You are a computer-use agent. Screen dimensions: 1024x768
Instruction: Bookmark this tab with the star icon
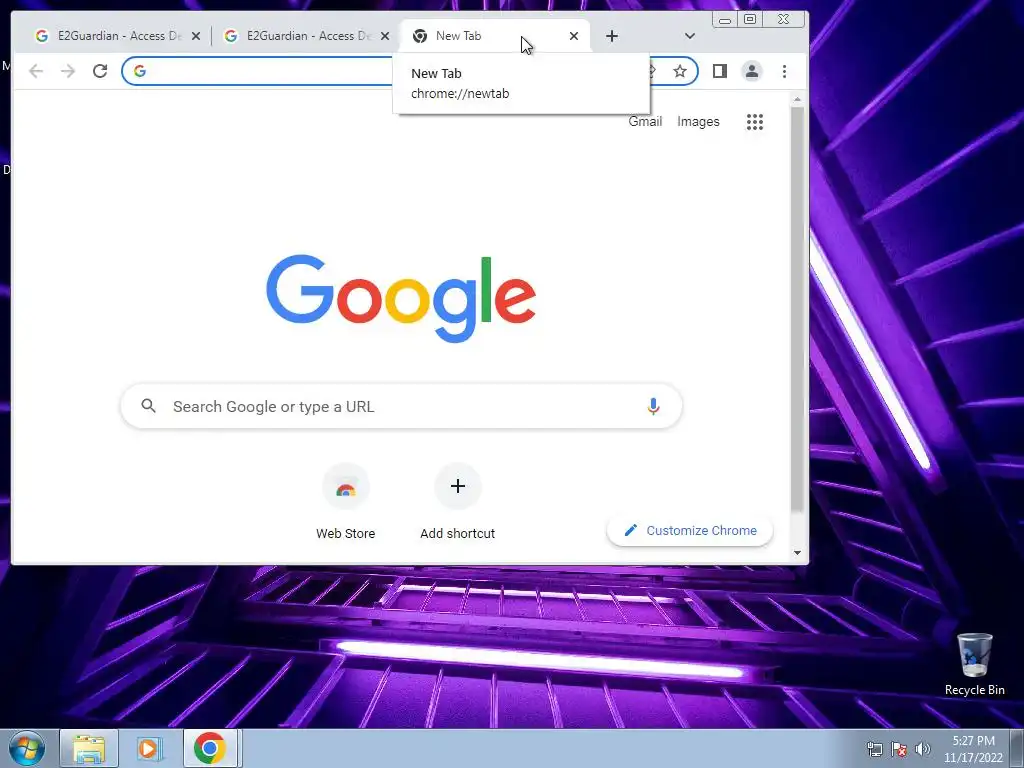click(x=680, y=71)
